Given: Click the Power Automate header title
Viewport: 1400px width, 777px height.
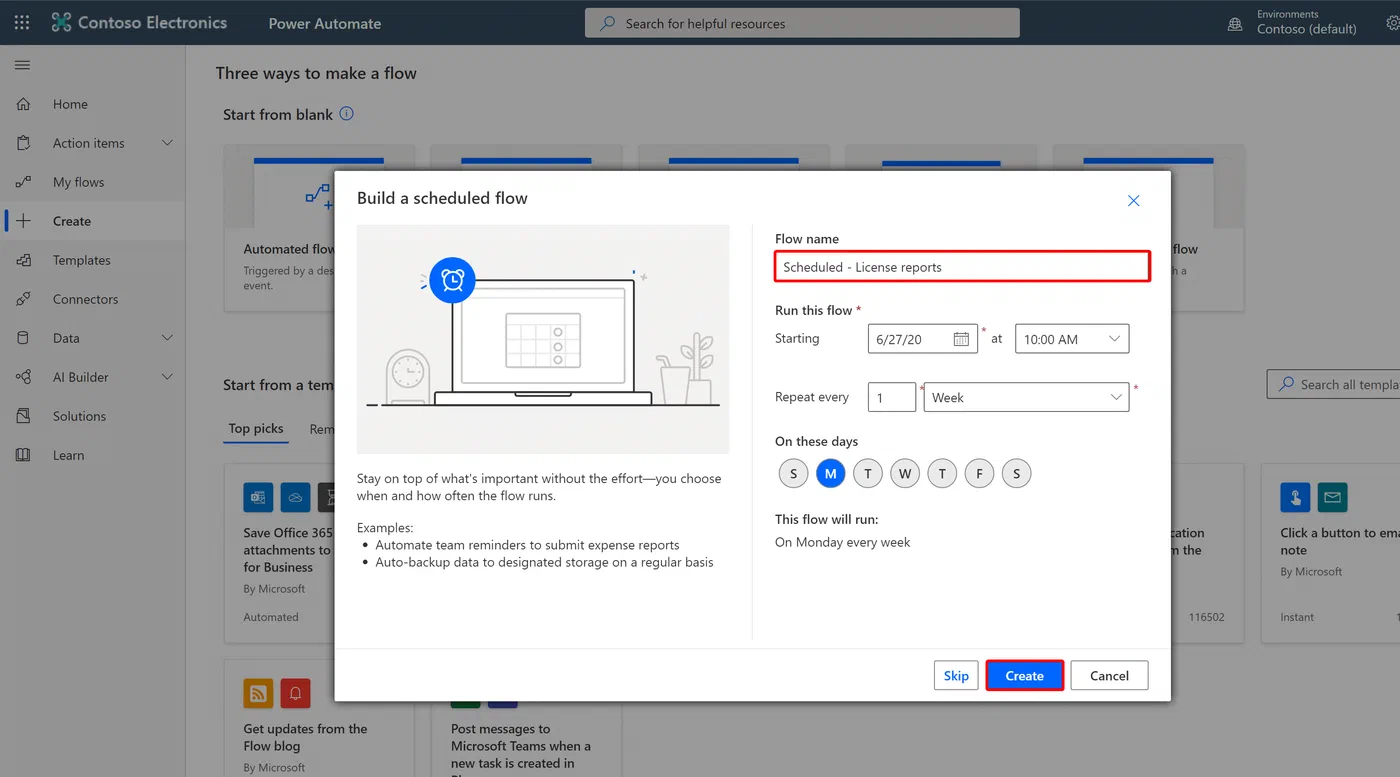Looking at the screenshot, I should [325, 23].
